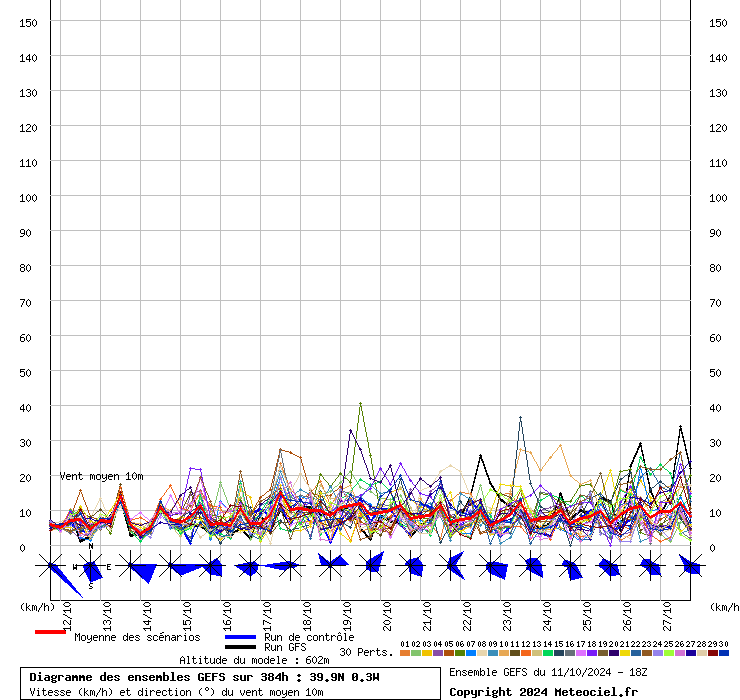
Task: Click the first wind rose left of 12/10
Action: 51,567
